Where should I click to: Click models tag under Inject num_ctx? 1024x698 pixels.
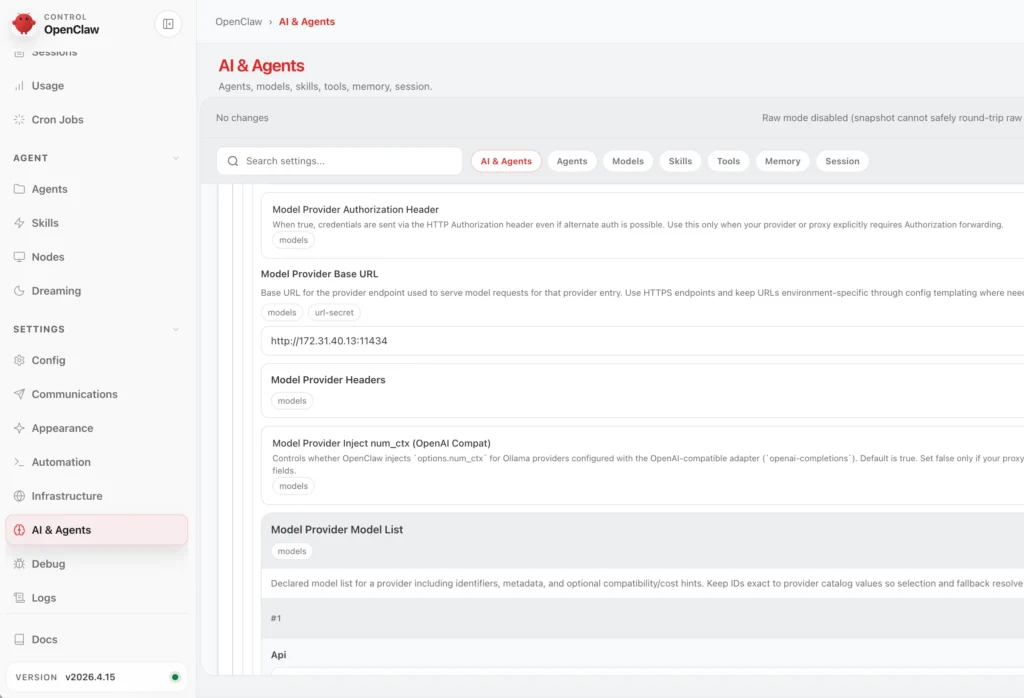tap(293, 486)
